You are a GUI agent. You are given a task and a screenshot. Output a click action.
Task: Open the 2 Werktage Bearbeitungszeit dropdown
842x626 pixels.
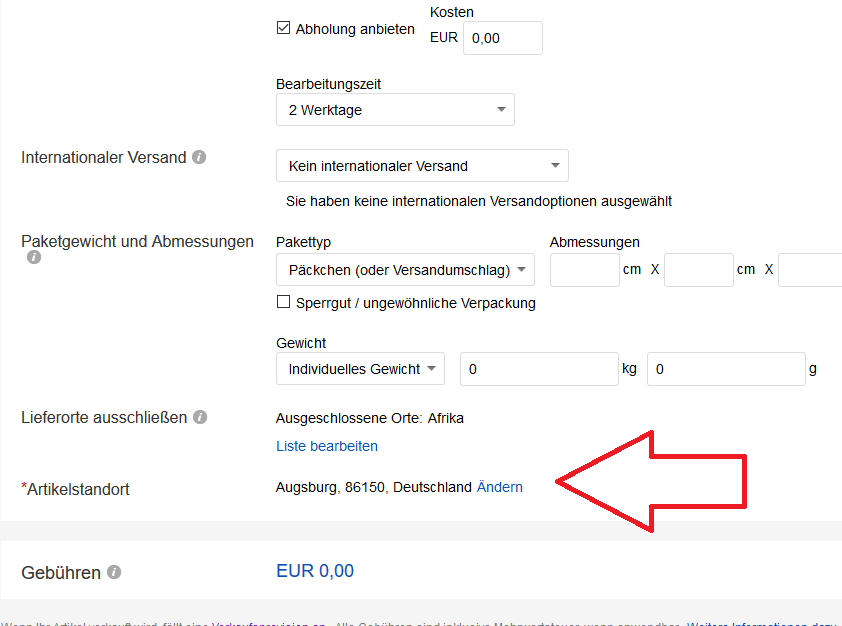coord(395,109)
